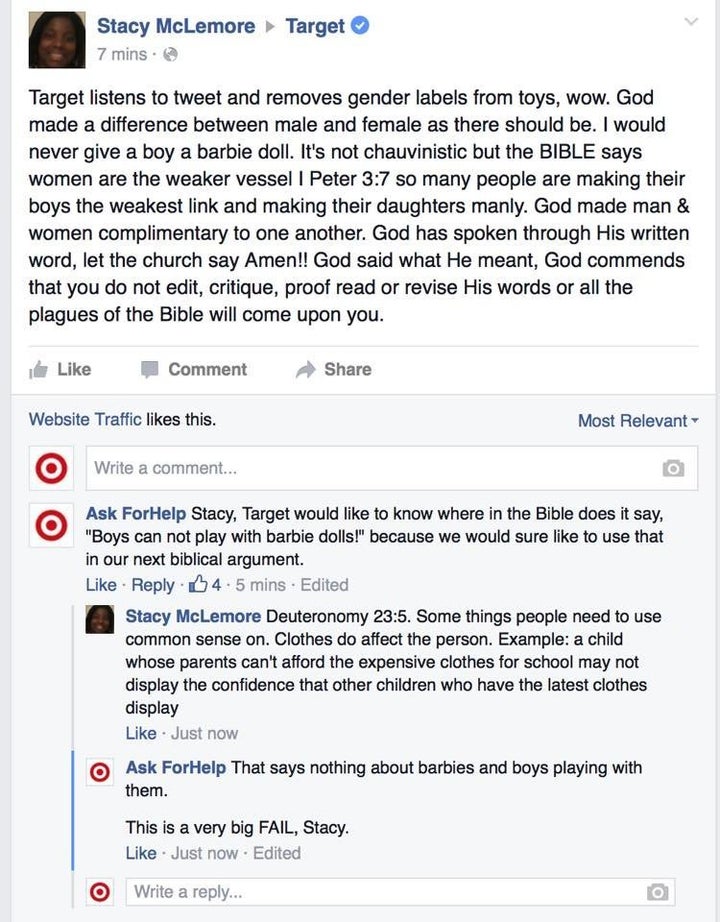Expand the Most Relevant sorting dropdown
Screen dimensions: 720x922
[638, 420]
